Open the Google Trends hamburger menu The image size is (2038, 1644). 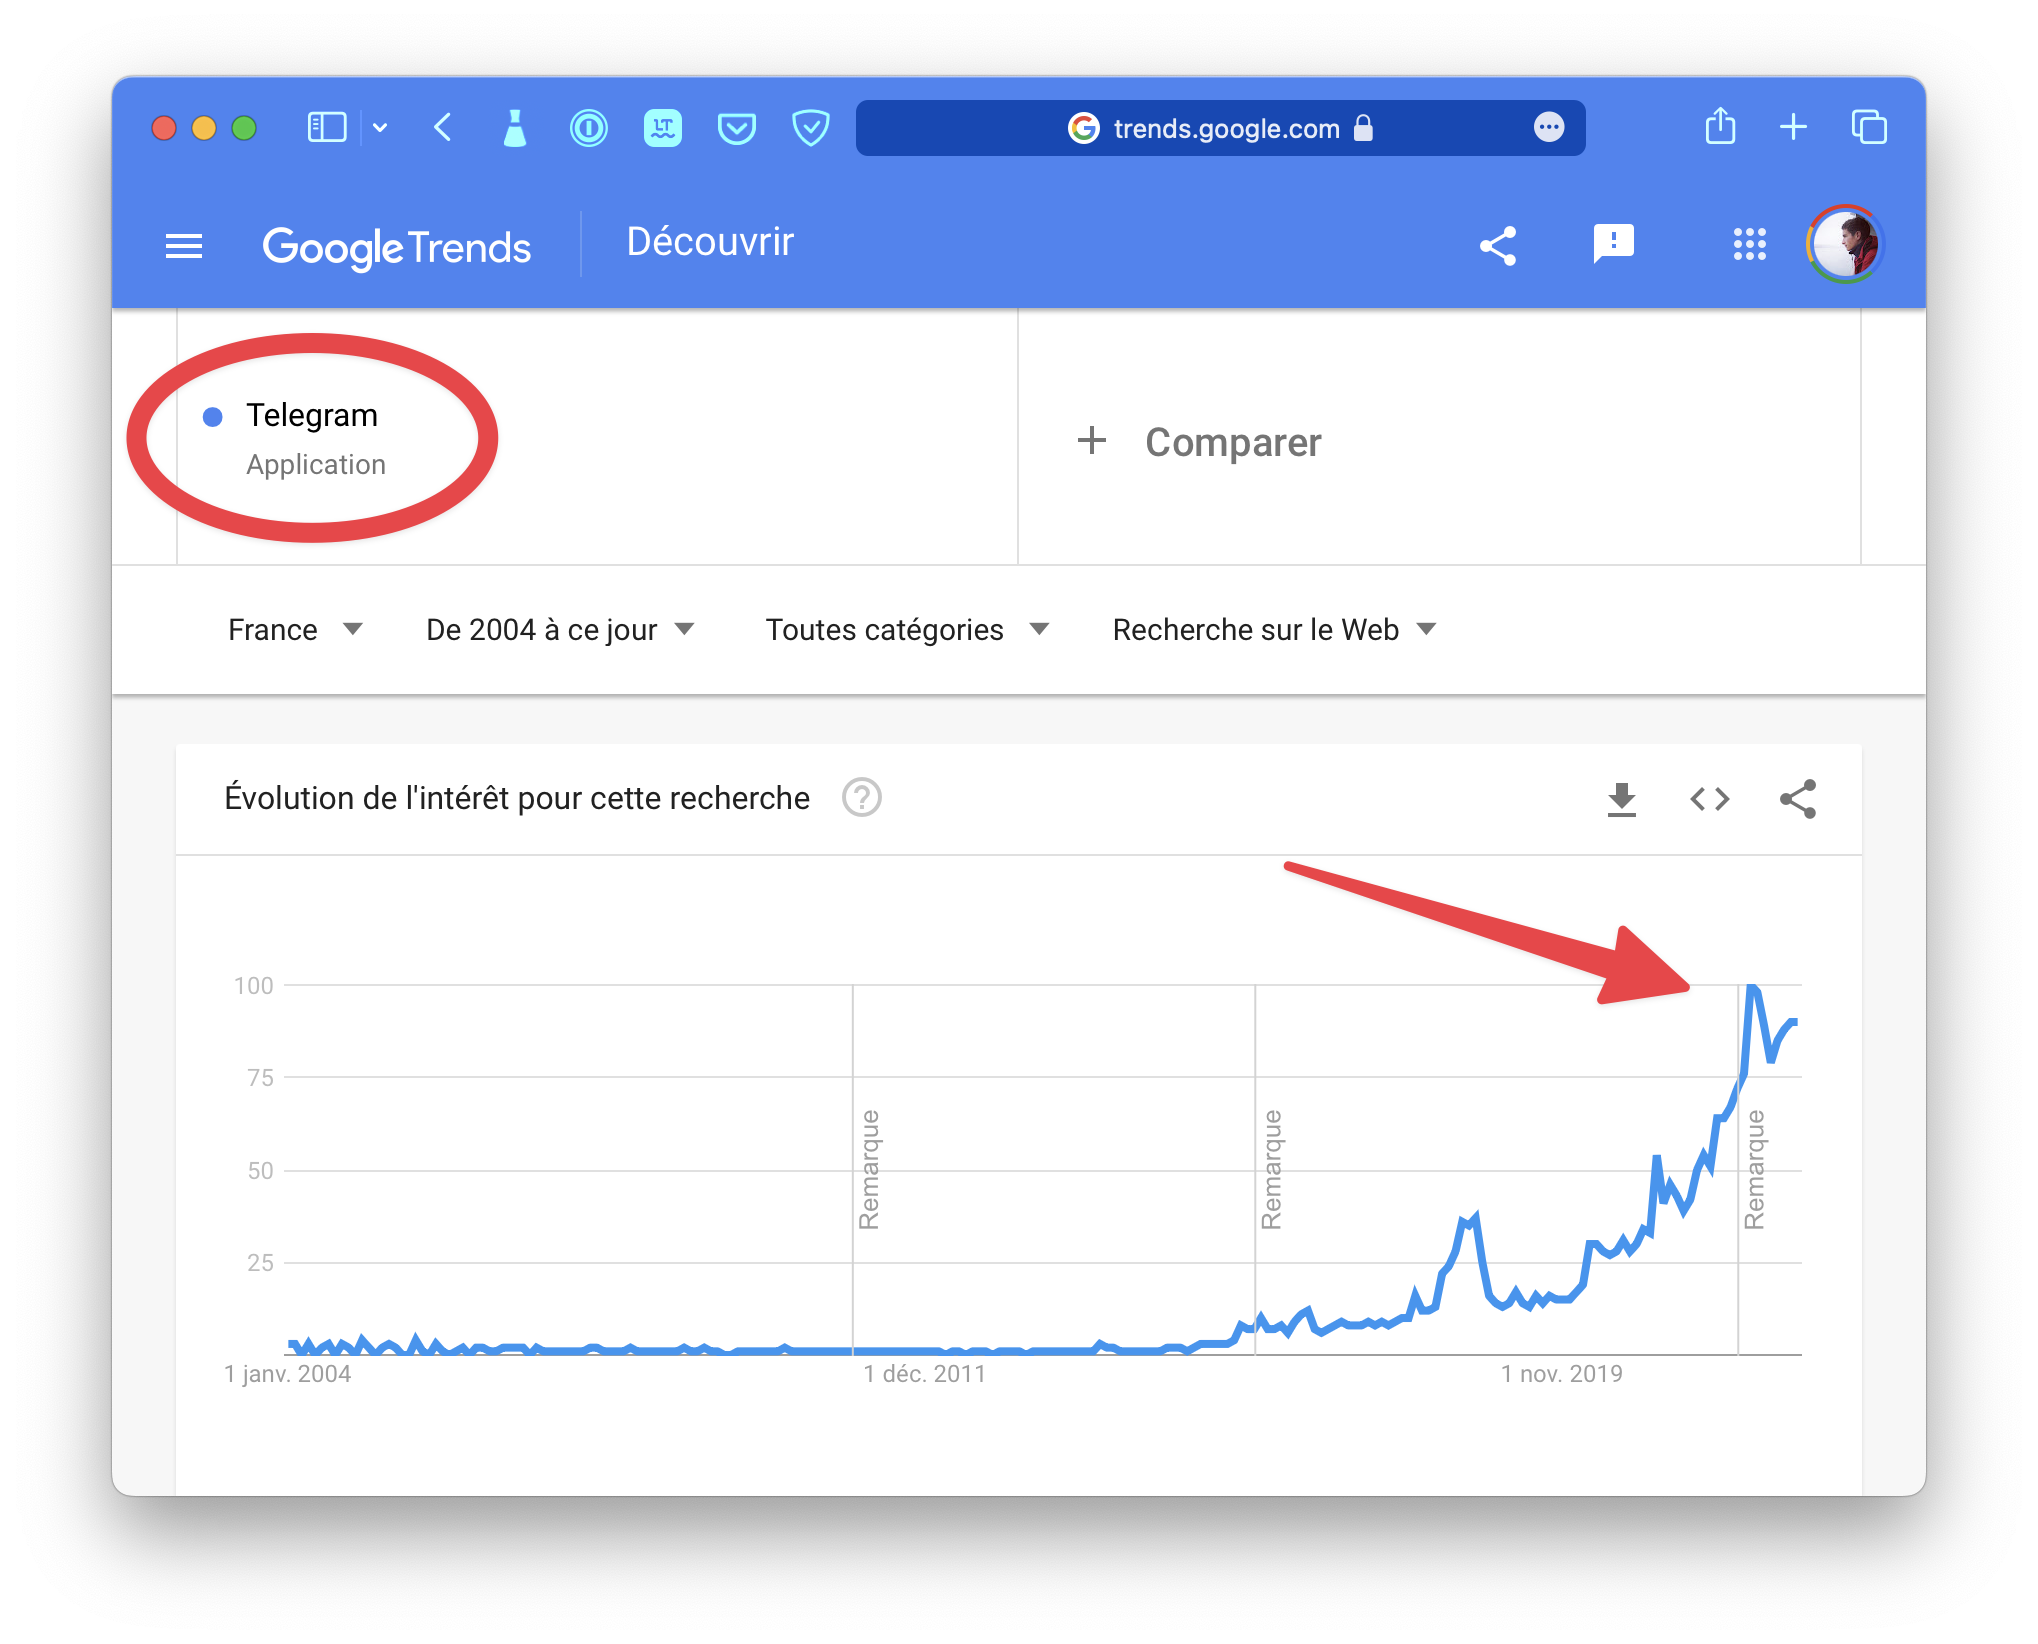click(x=184, y=246)
